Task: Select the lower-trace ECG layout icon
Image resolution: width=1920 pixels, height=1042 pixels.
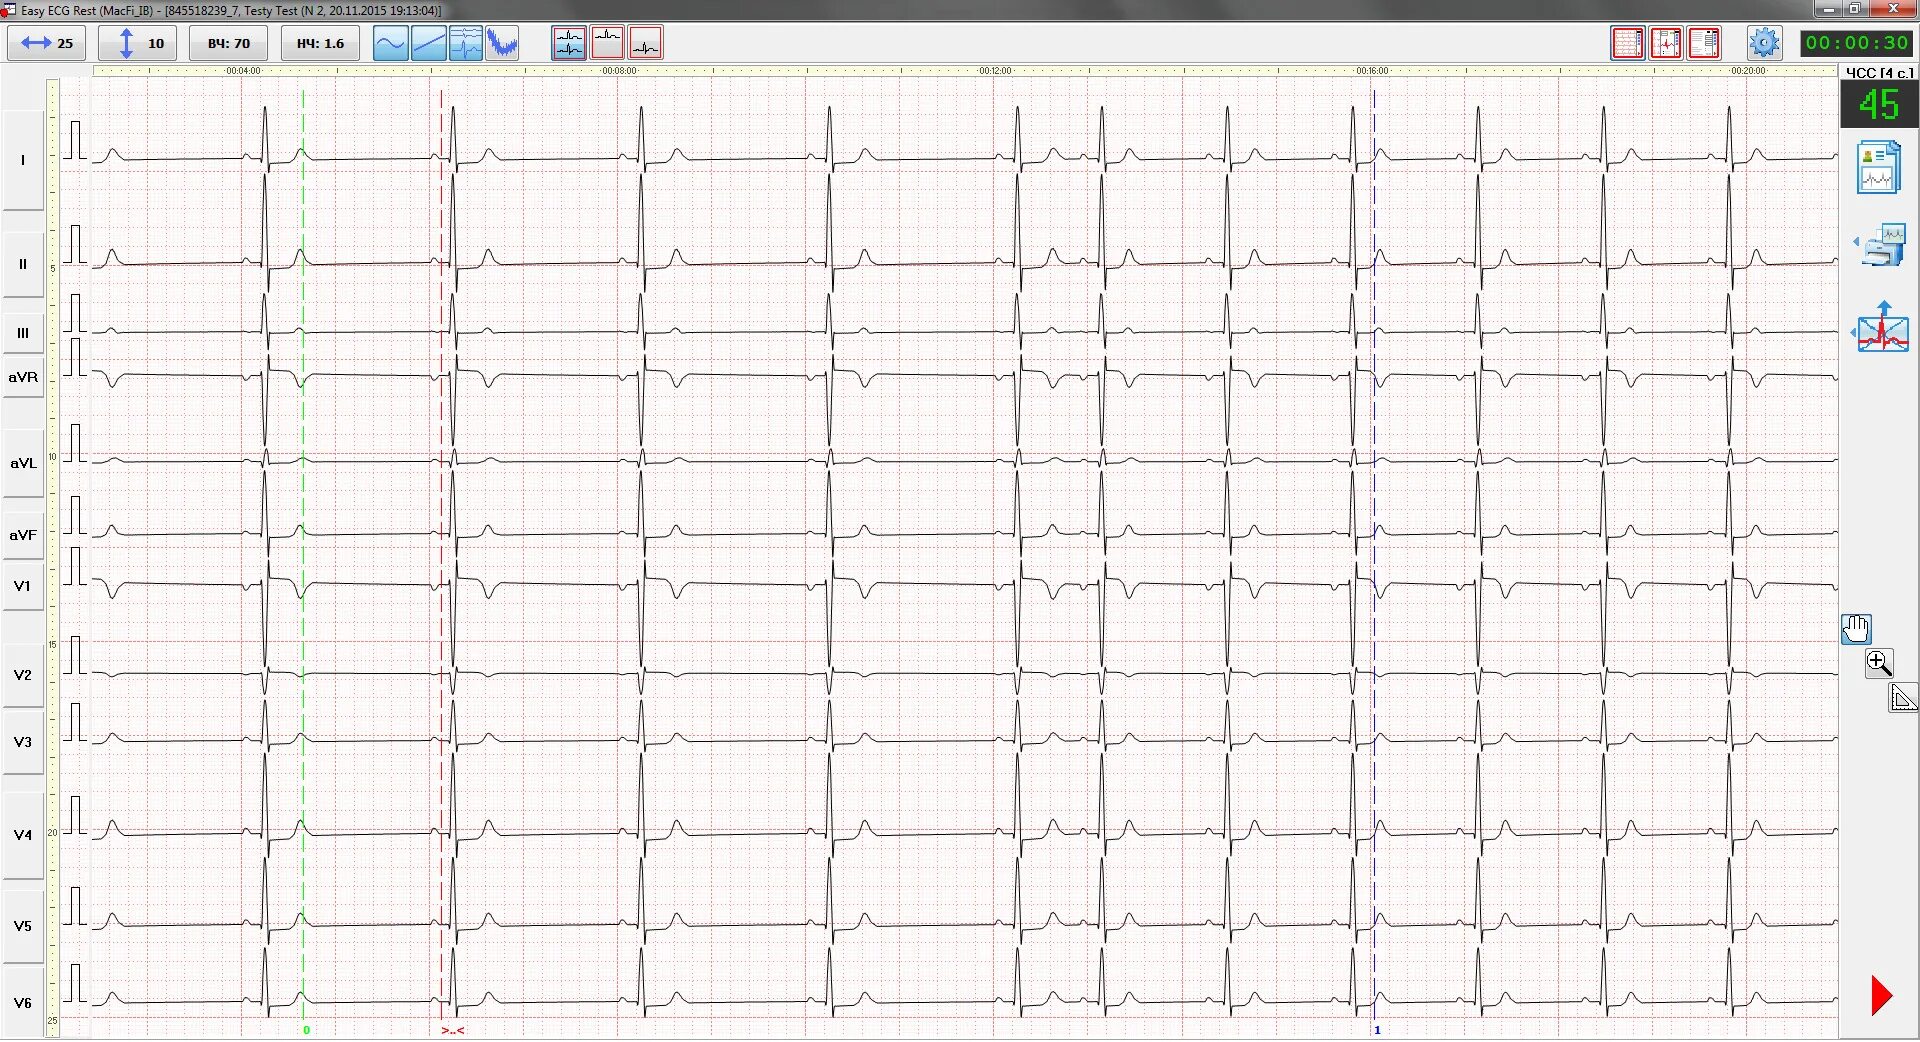Action: tap(646, 43)
